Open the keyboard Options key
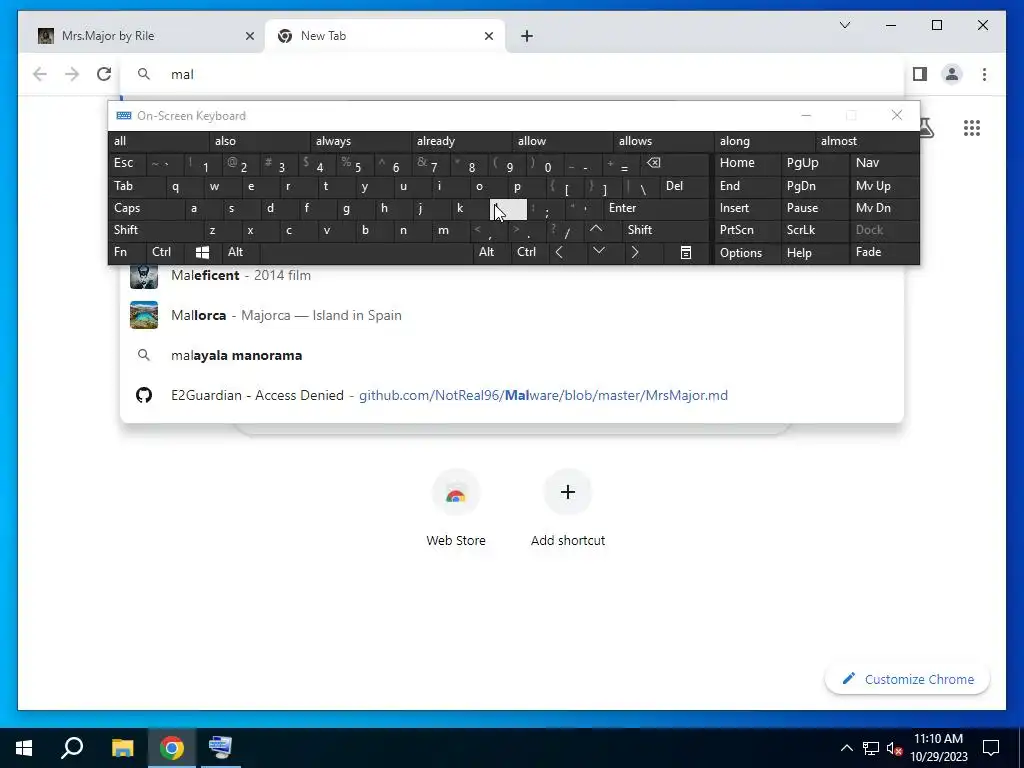The width and height of the screenshot is (1024, 768). point(747,253)
